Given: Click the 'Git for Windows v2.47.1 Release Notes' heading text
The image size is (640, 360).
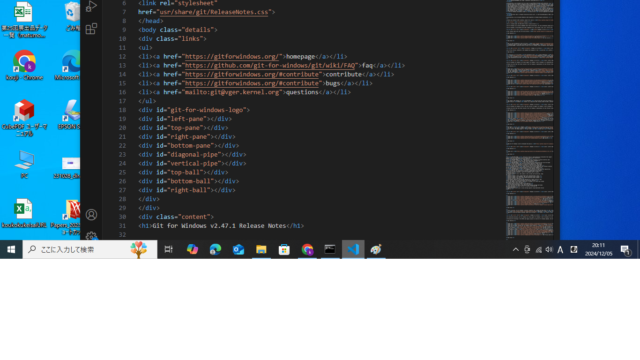Looking at the screenshot, I should pos(219,226).
